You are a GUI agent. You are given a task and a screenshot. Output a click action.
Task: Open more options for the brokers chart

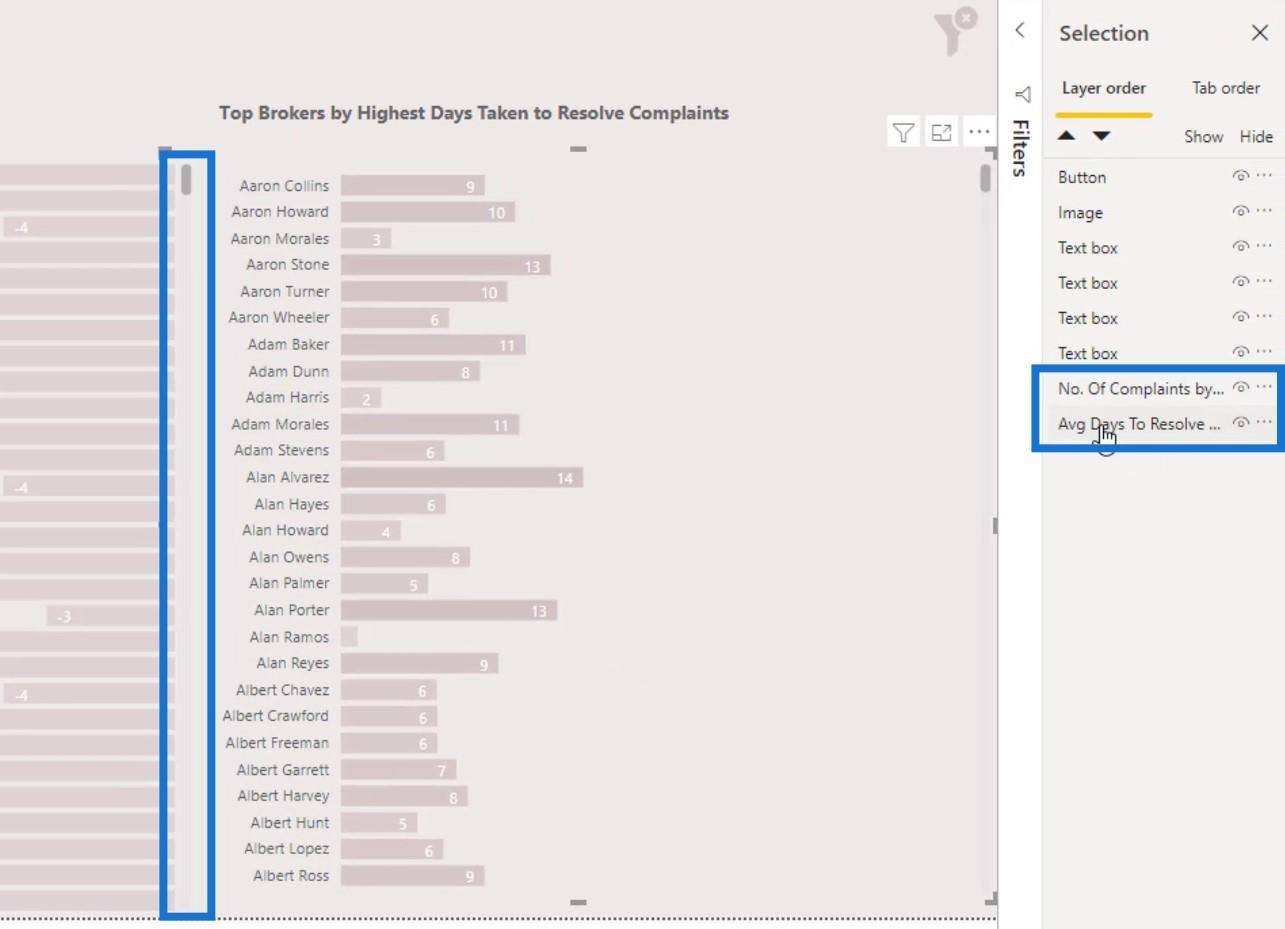pyautogui.click(x=979, y=132)
